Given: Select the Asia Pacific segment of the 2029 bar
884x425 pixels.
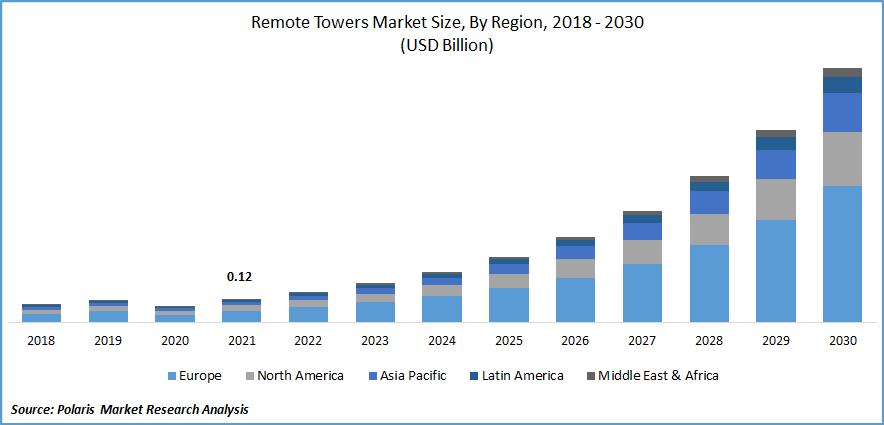Looking at the screenshot, I should 776,165.
